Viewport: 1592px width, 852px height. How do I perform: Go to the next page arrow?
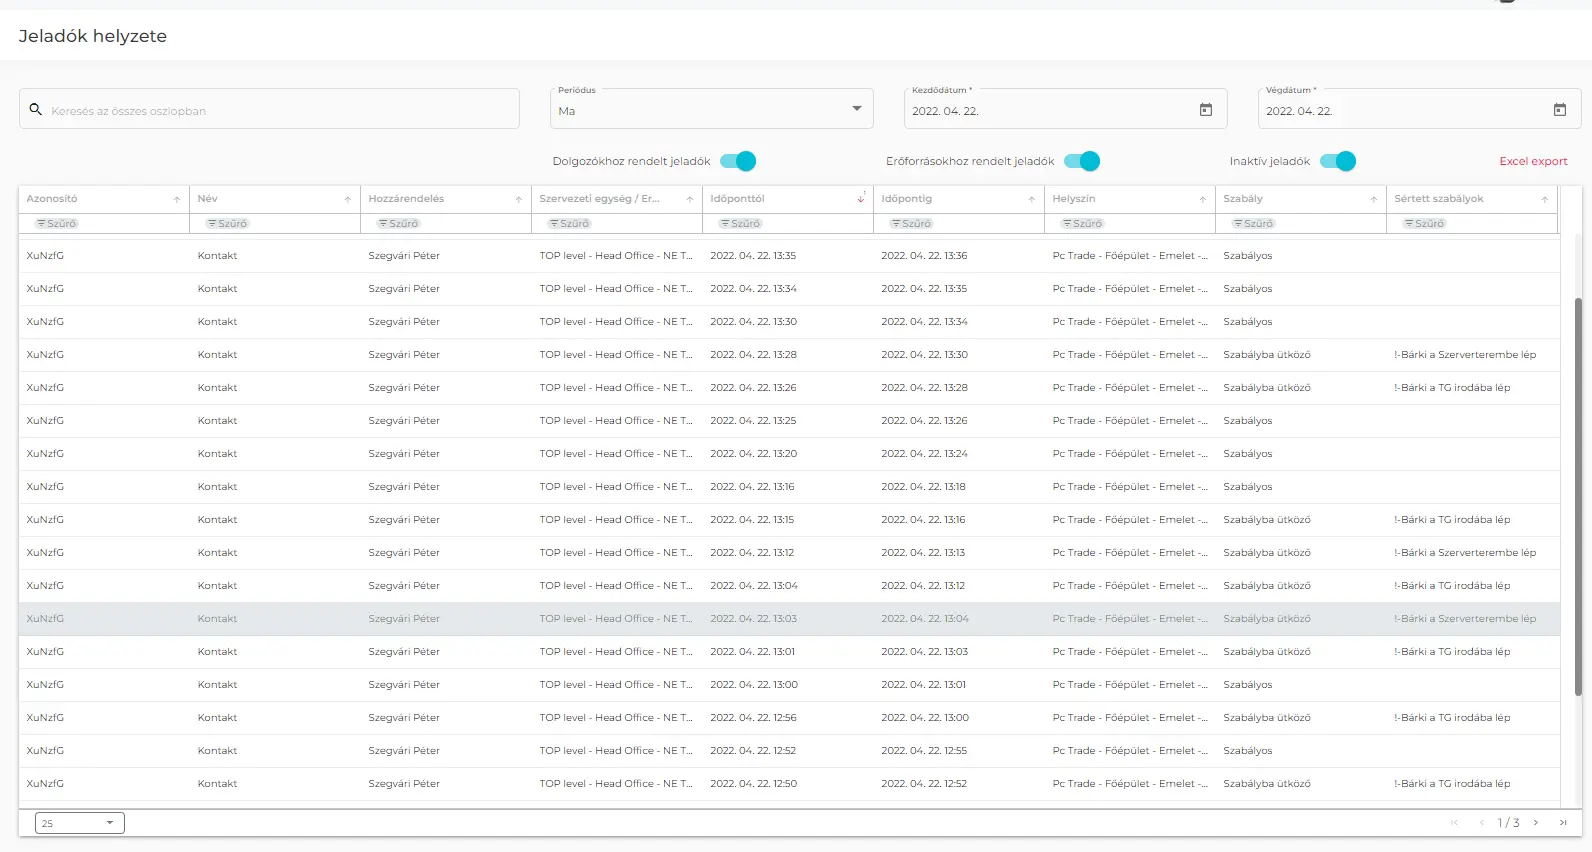pyautogui.click(x=1536, y=823)
